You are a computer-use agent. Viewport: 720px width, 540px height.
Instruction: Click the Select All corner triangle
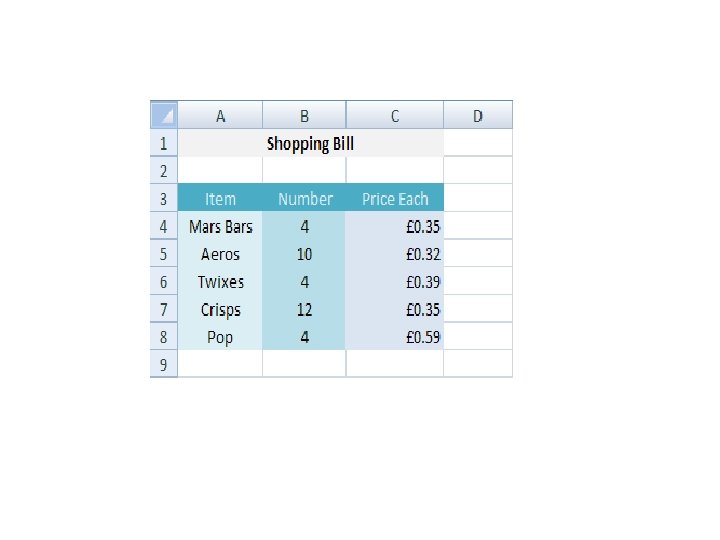tap(164, 115)
